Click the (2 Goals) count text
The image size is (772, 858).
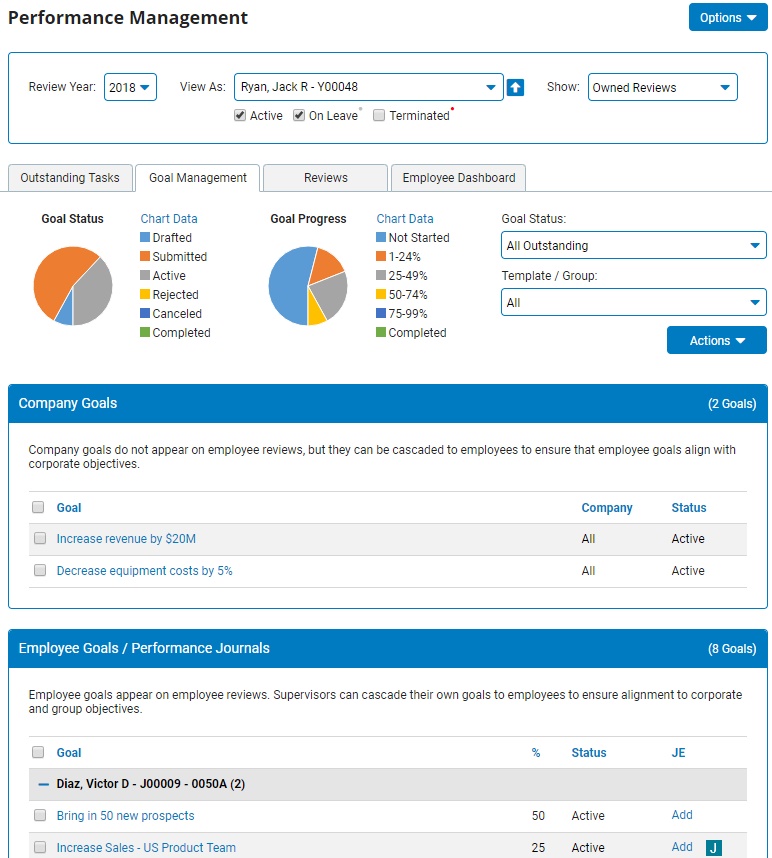point(732,404)
